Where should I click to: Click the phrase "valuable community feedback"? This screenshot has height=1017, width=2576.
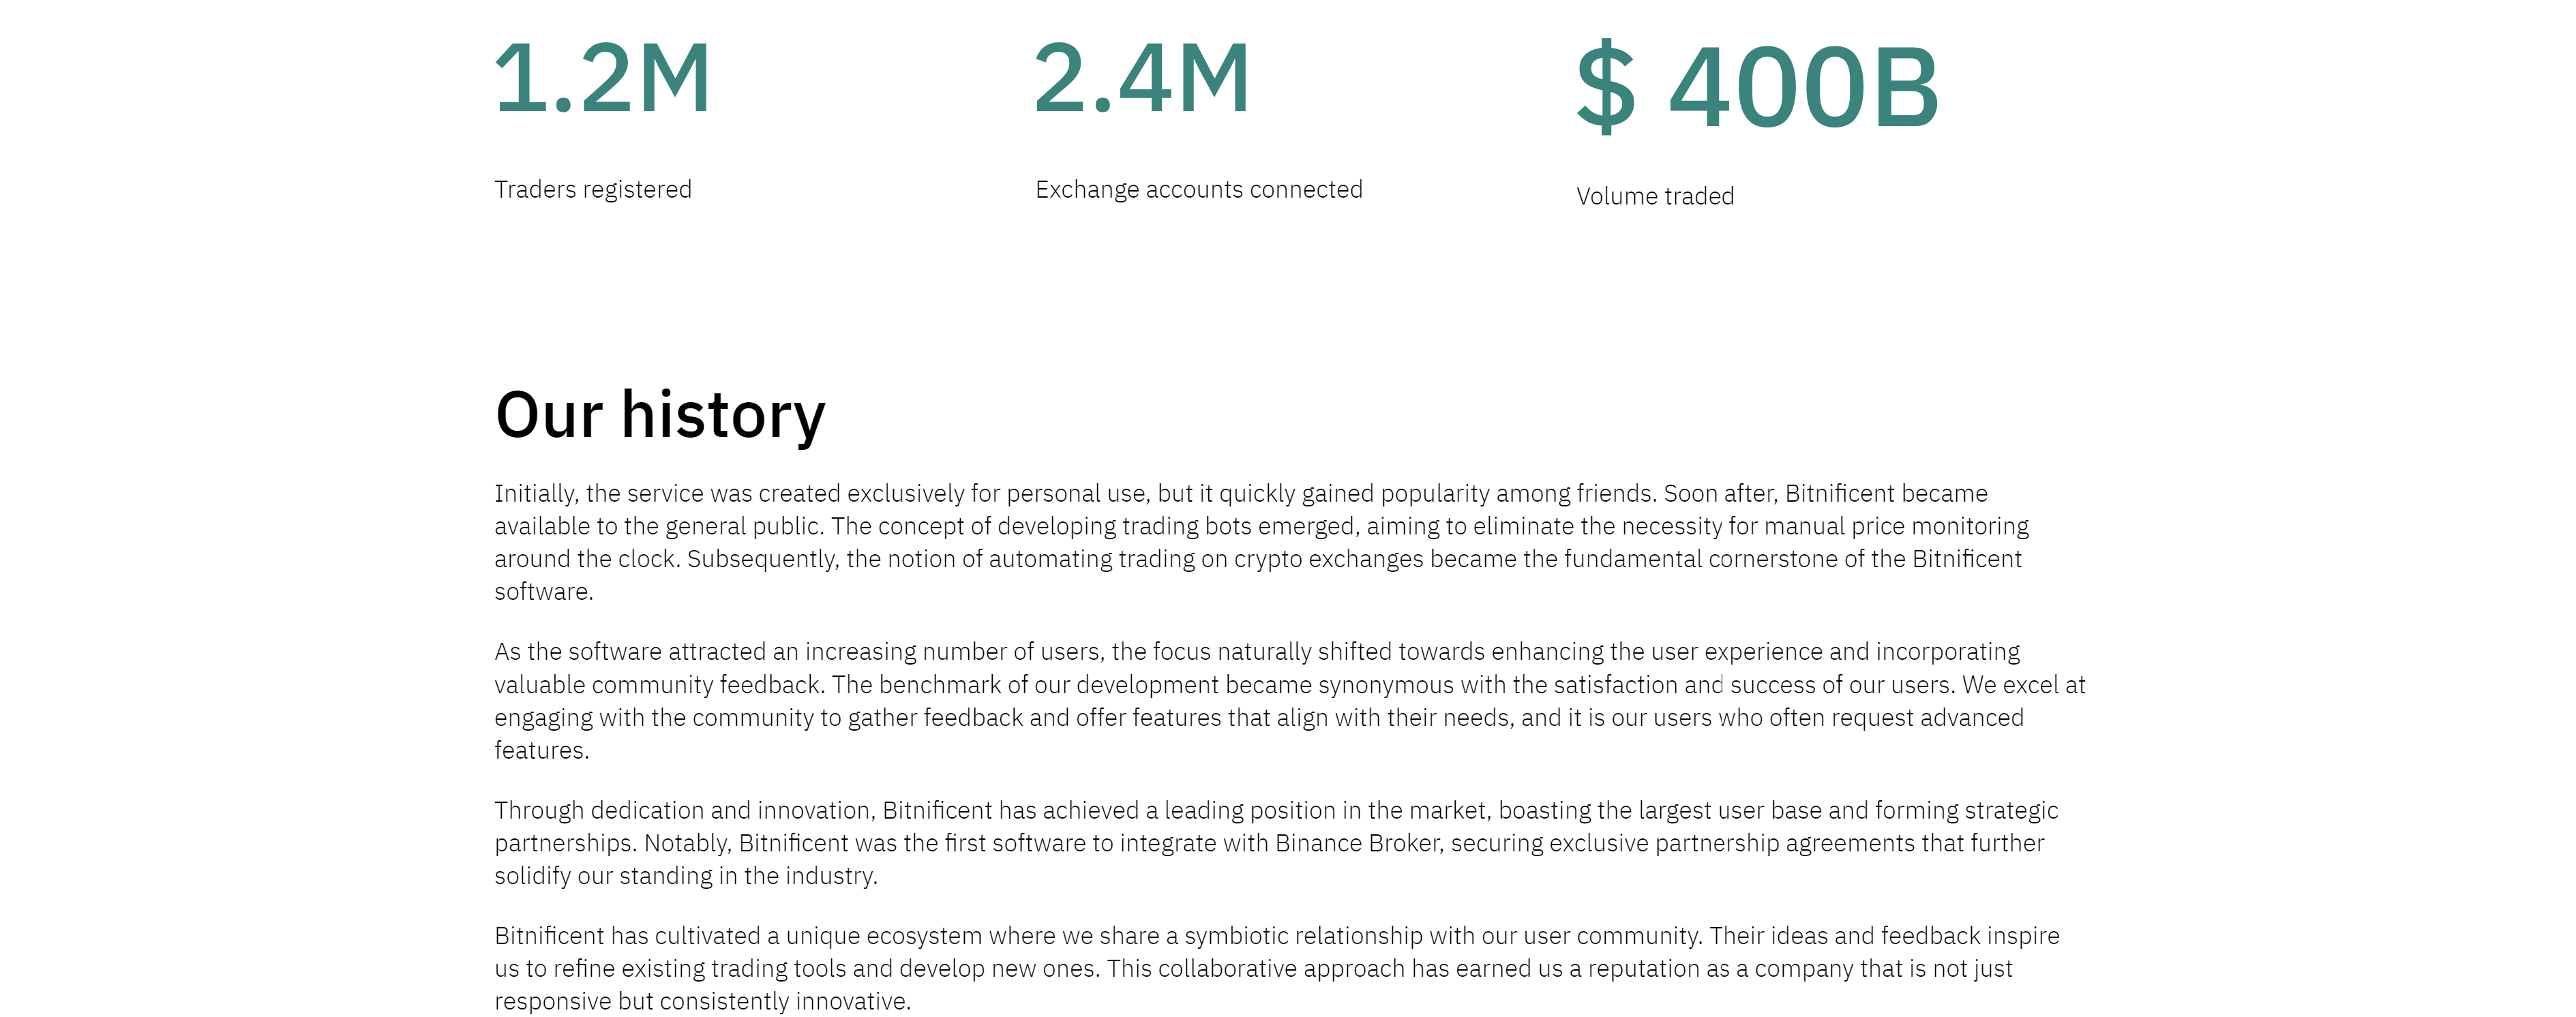pyautogui.click(x=659, y=685)
